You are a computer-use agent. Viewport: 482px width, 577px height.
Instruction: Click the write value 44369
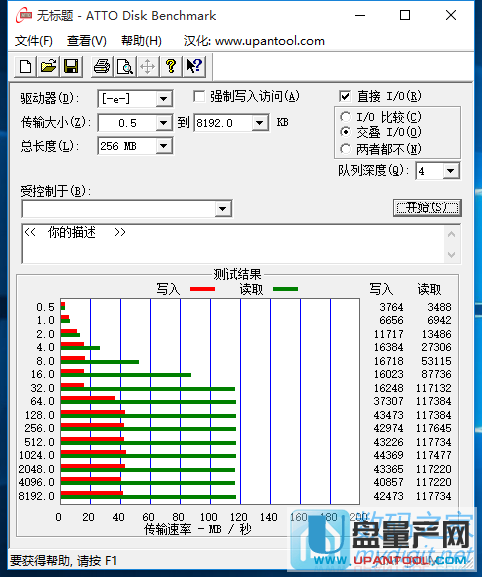389,455
